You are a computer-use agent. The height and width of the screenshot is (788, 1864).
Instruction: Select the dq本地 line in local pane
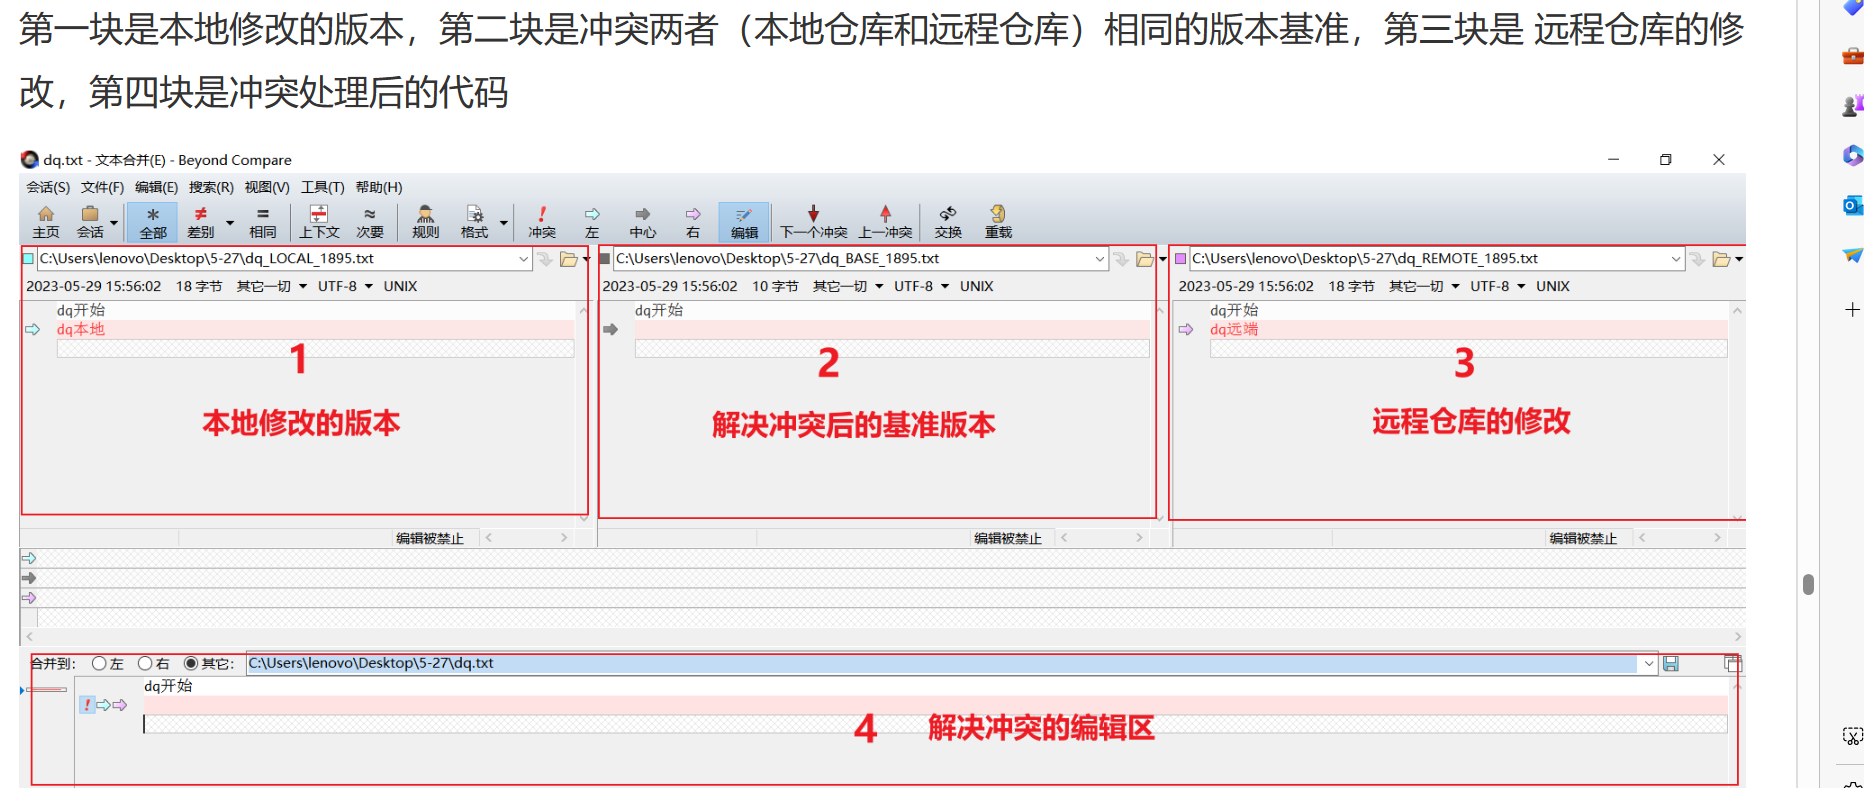click(315, 329)
